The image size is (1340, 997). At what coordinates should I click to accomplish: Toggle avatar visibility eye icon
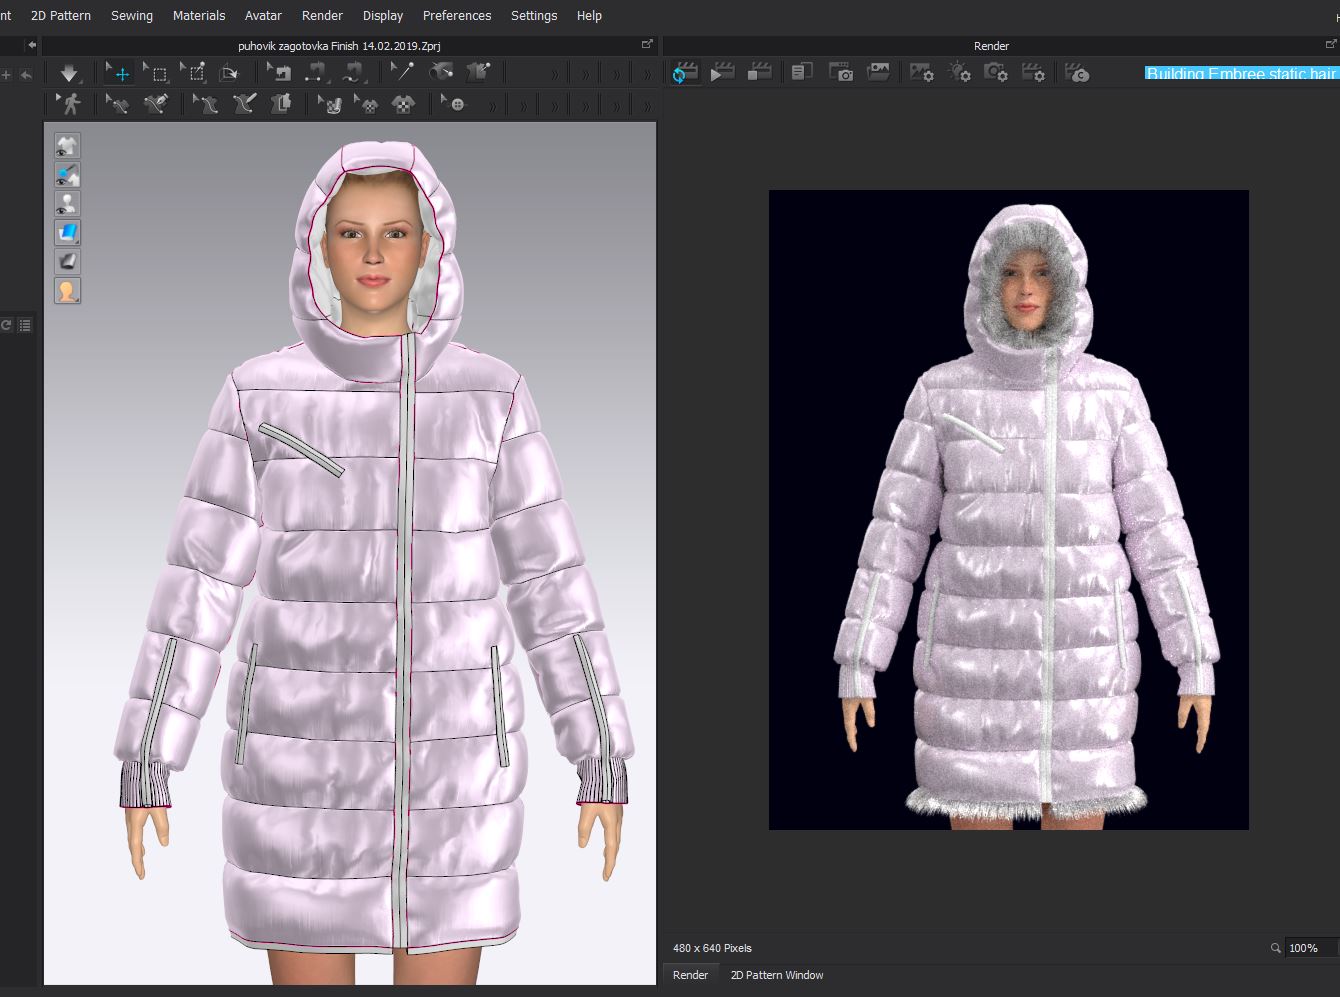(67, 204)
